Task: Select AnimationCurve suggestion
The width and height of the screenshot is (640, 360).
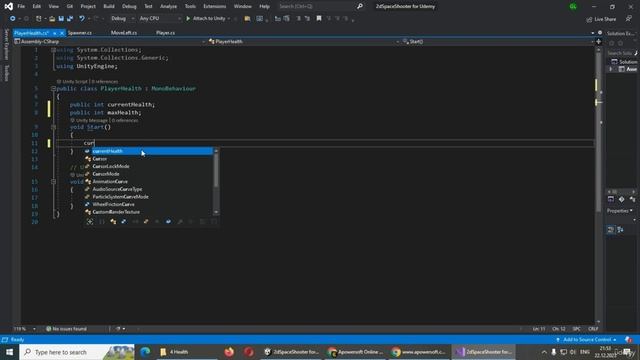Action: 149,182
